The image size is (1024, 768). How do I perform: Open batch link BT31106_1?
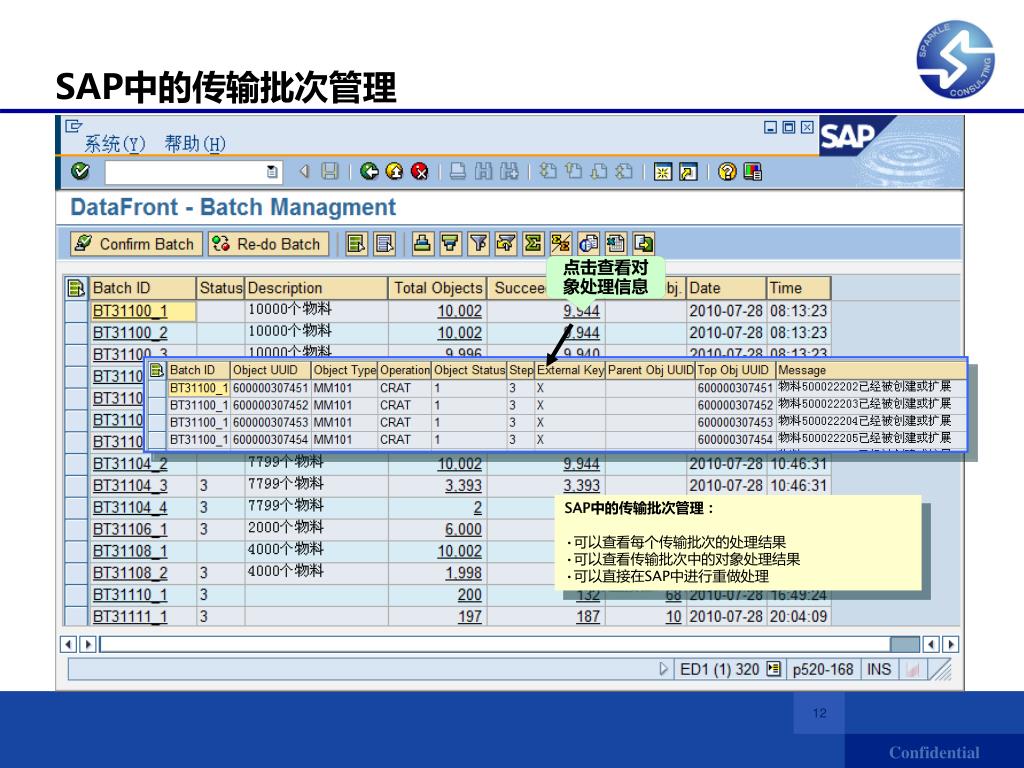tap(130, 530)
